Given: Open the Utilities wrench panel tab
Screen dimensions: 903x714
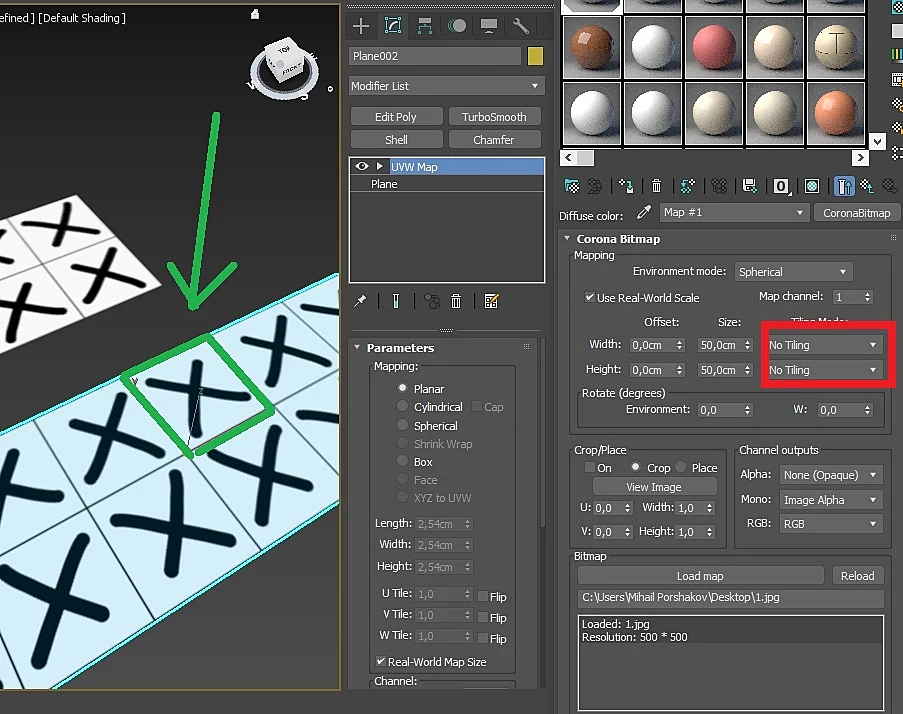Looking at the screenshot, I should tap(521, 26).
